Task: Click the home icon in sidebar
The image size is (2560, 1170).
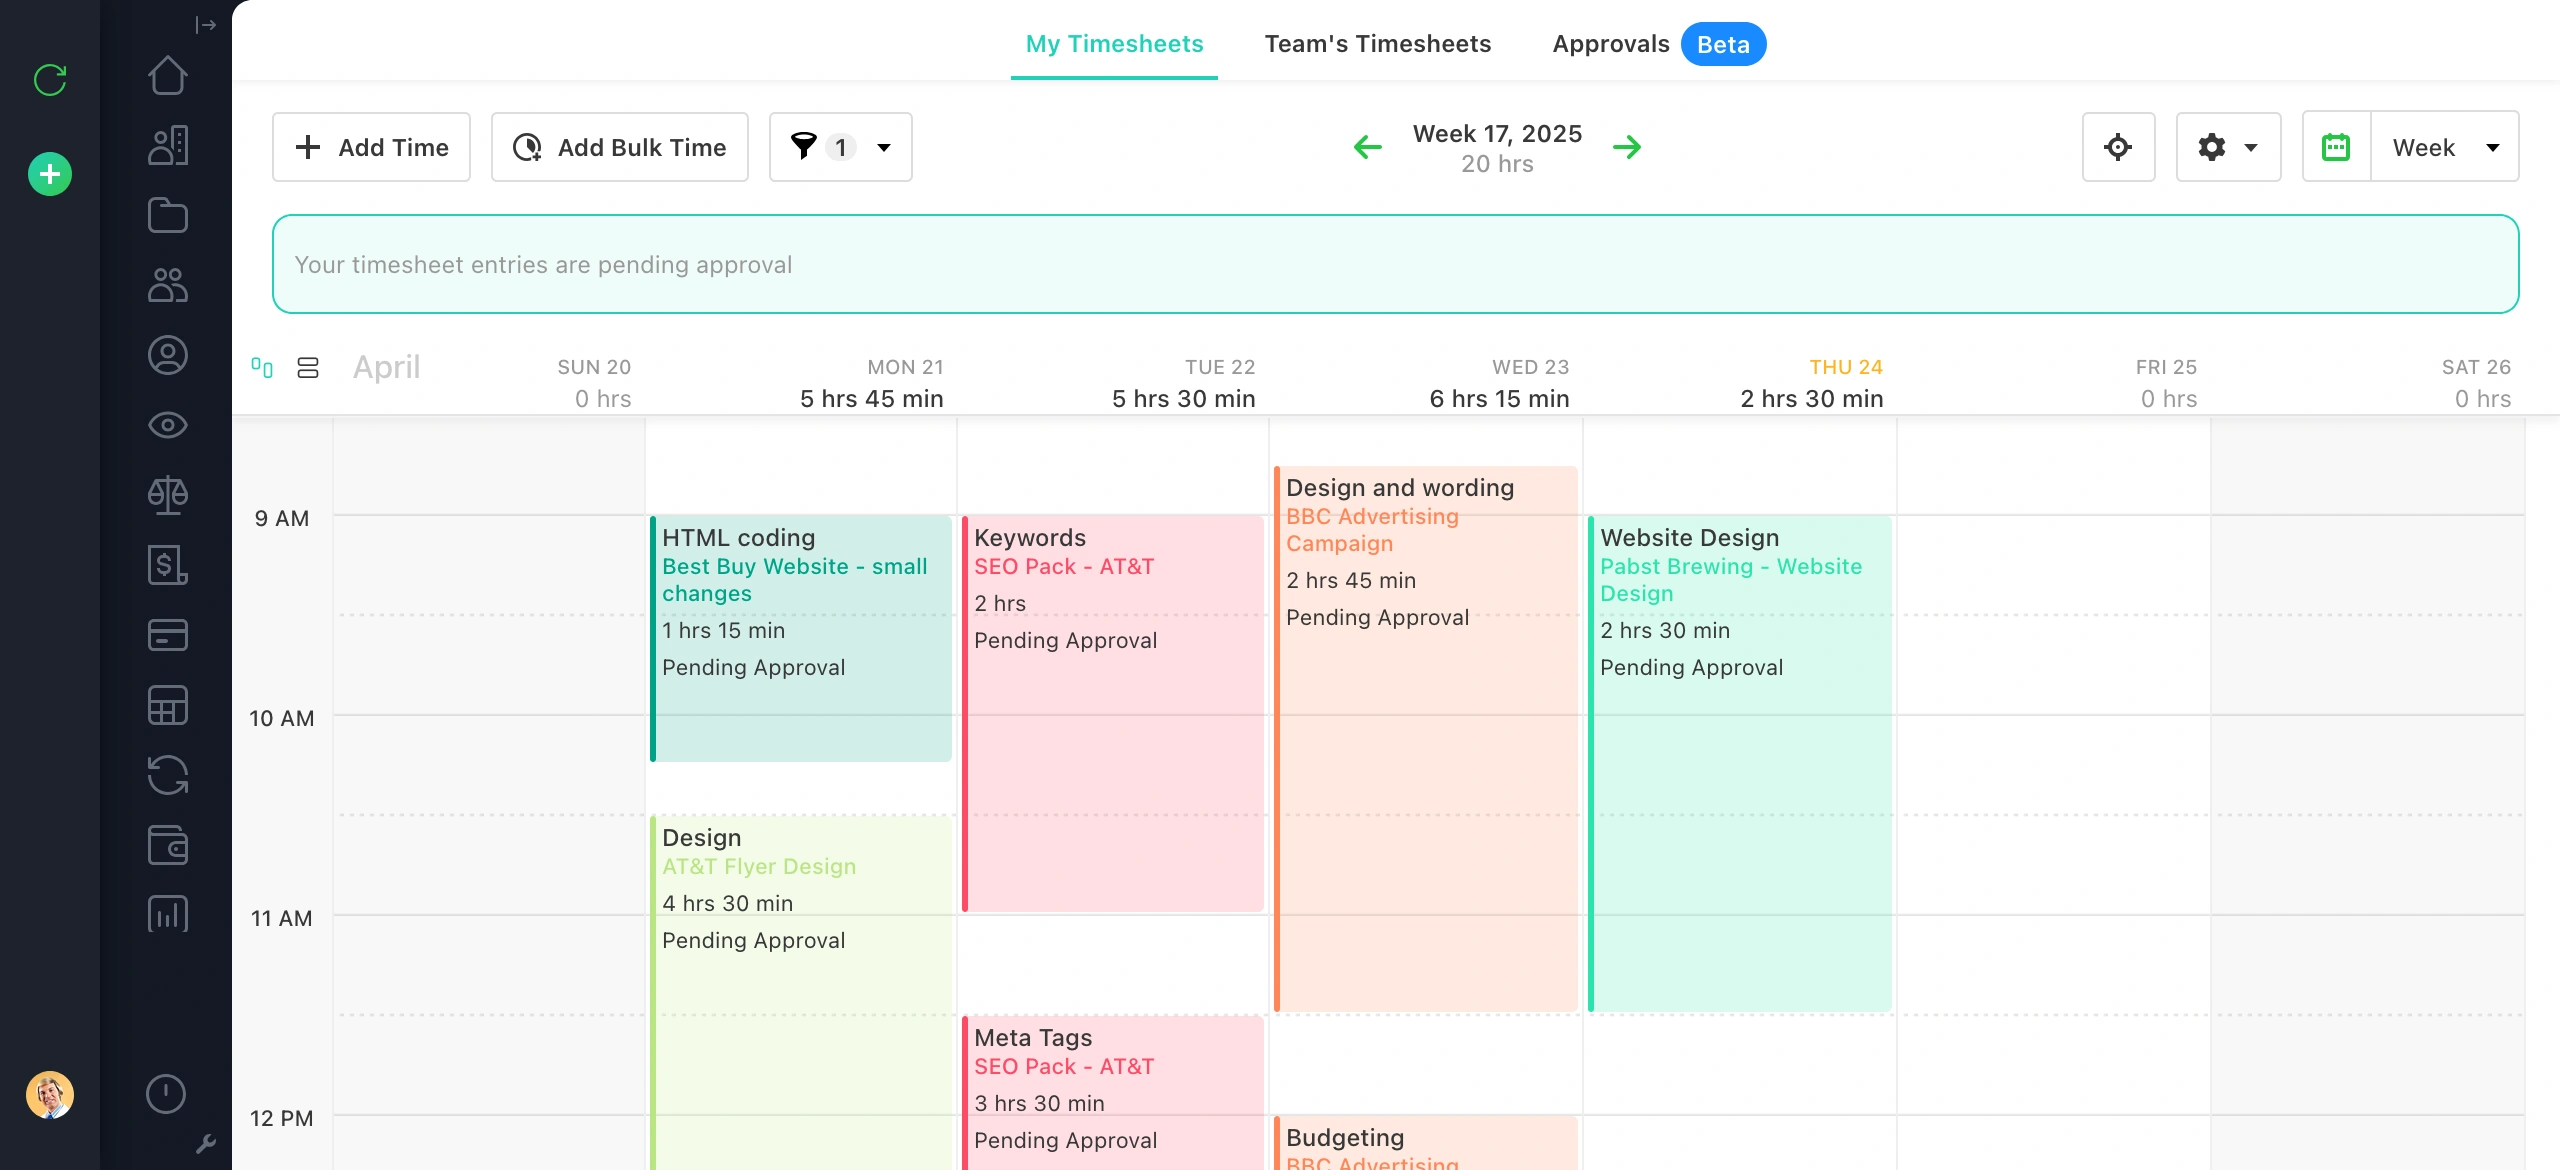Action: (x=167, y=76)
